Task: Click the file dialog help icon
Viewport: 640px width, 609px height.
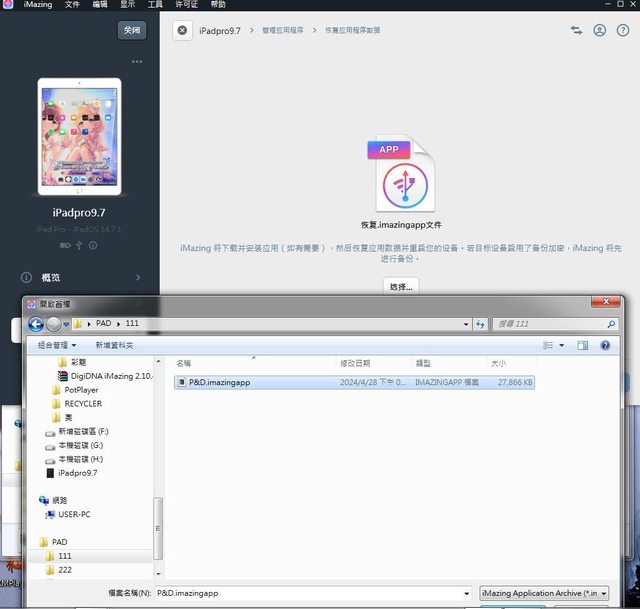Action: pos(605,345)
